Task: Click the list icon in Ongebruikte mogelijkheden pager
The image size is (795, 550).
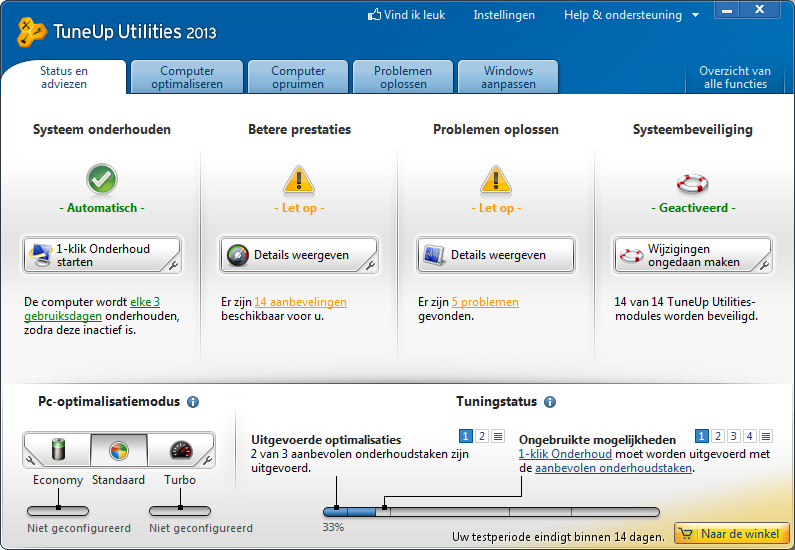Action: click(x=766, y=436)
